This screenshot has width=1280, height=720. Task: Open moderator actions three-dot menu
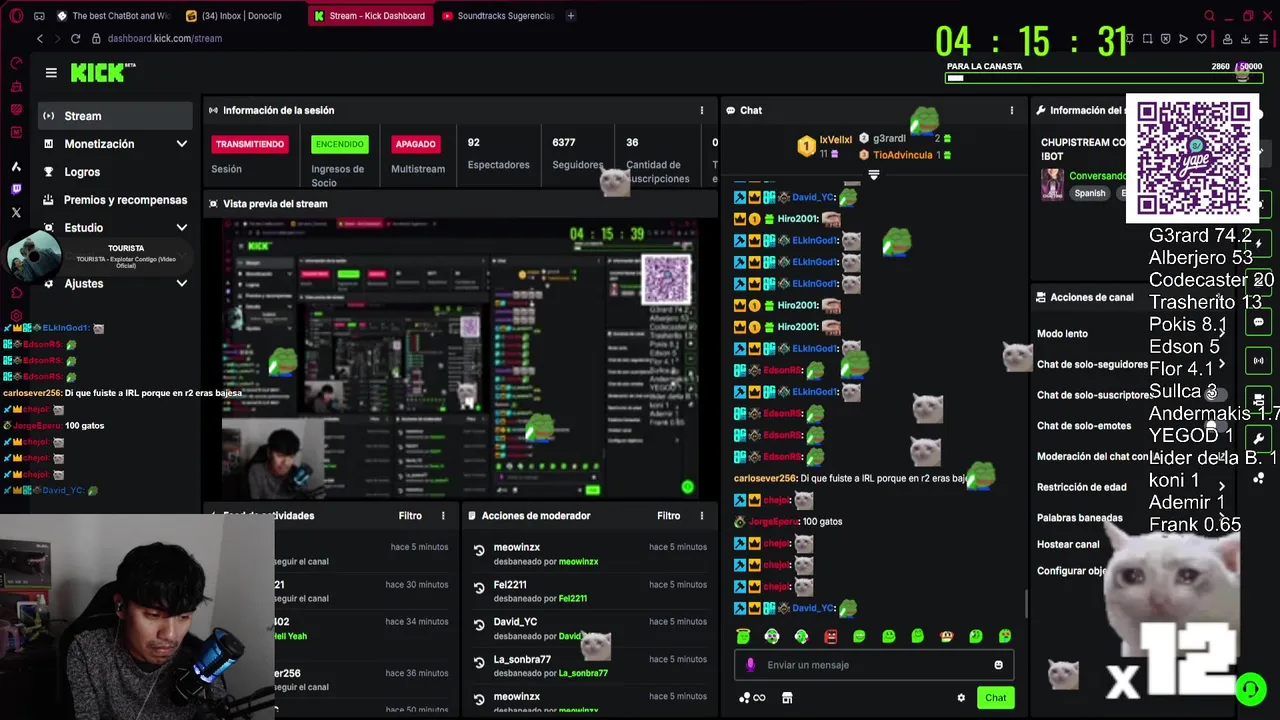click(x=701, y=516)
